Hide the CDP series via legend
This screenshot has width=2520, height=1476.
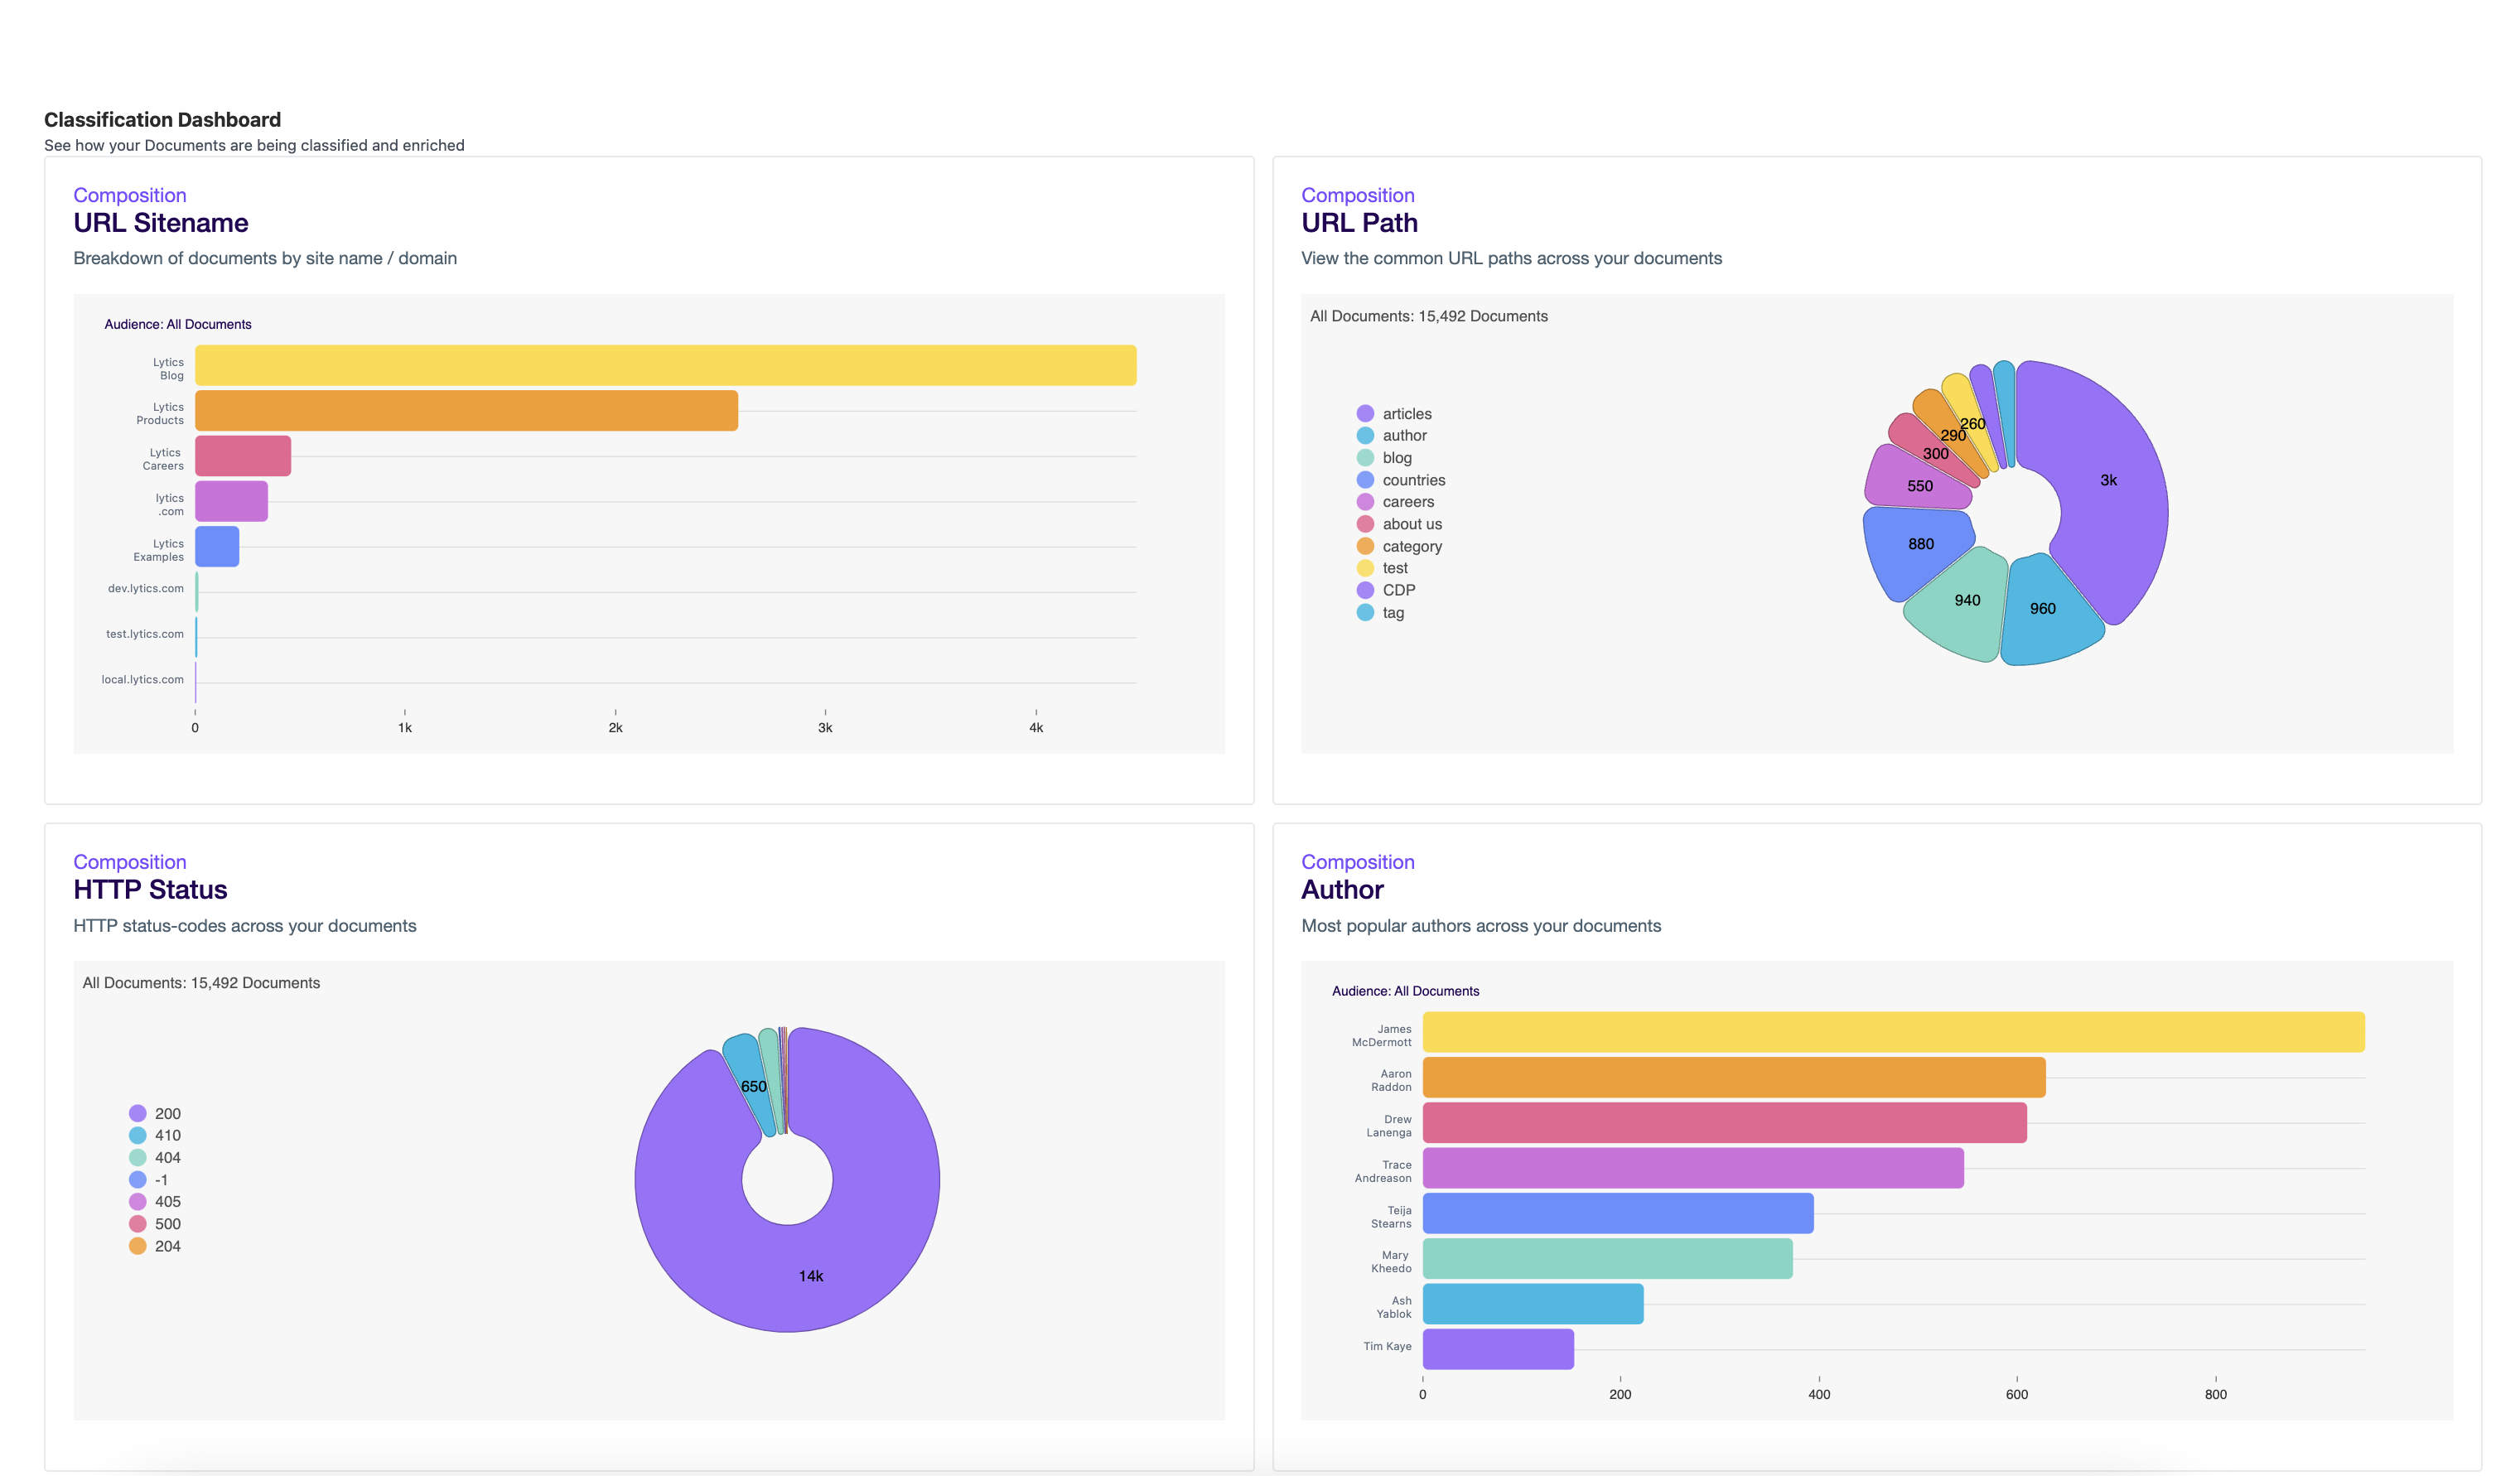(x=1398, y=590)
